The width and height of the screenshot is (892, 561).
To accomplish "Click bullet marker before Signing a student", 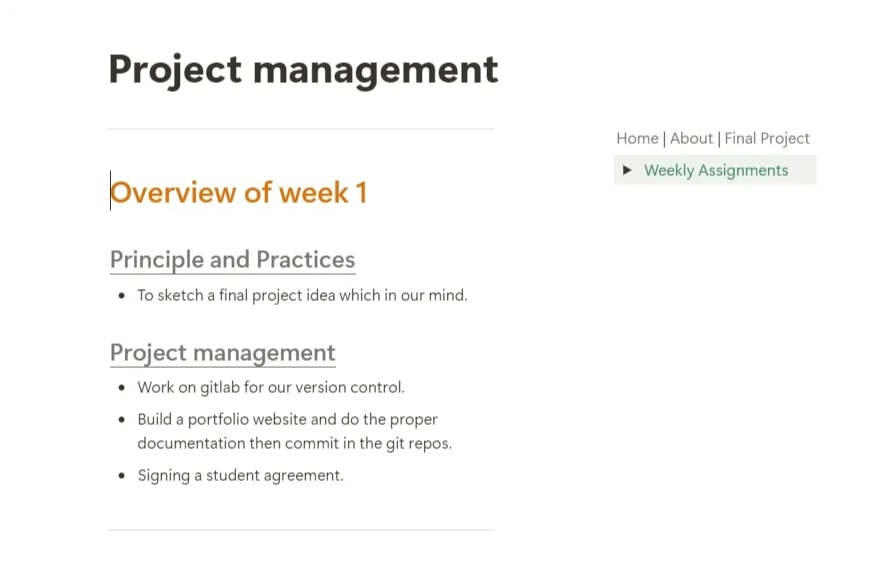I will (x=122, y=476).
